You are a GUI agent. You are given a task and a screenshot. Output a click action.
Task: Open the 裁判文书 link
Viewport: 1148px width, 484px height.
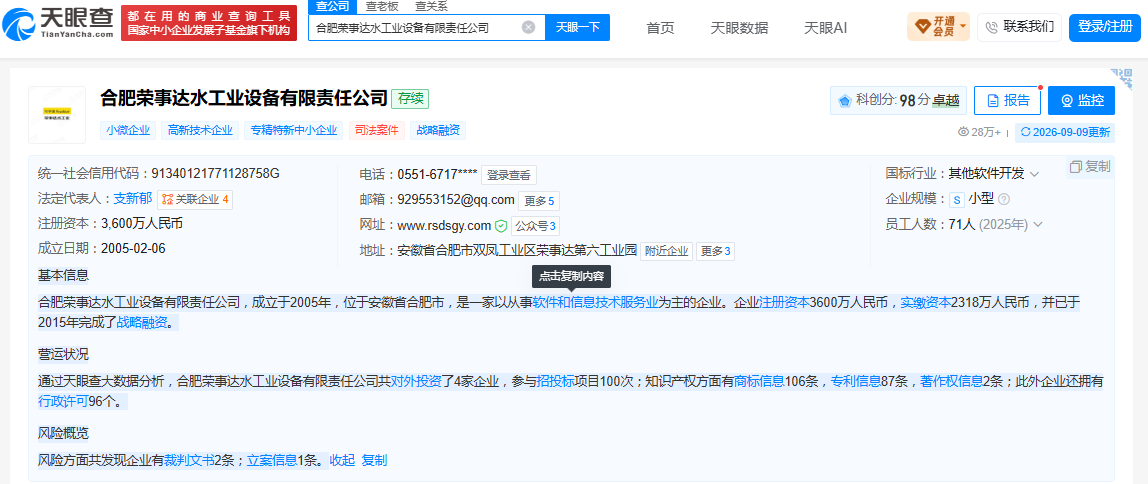pyautogui.click(x=189, y=461)
